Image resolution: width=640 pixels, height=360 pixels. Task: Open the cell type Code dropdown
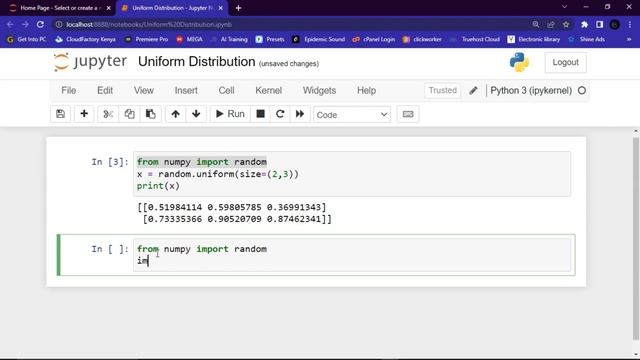point(352,115)
